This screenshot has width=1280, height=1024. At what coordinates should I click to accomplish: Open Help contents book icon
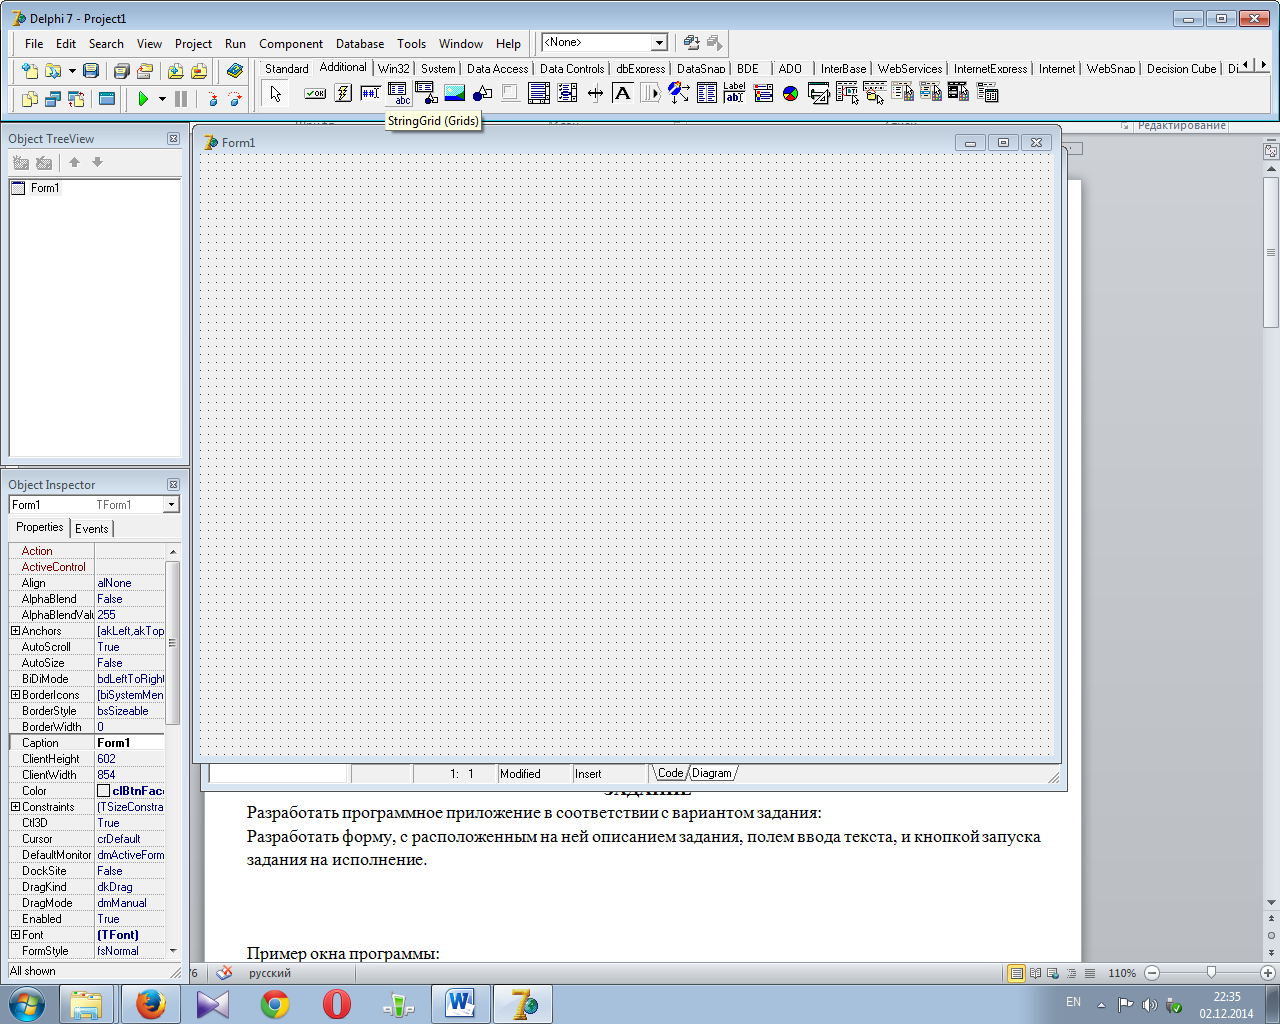pyautogui.click(x=235, y=71)
